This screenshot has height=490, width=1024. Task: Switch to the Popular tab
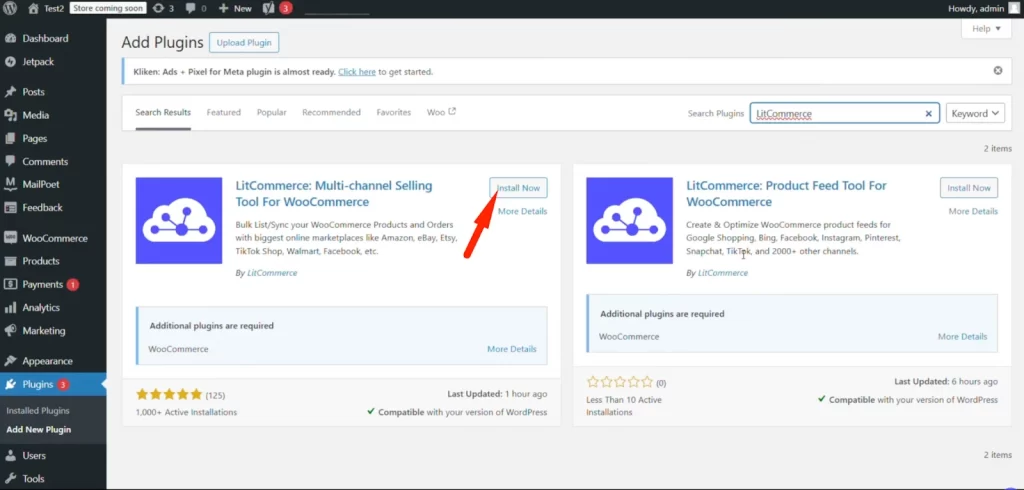pyautogui.click(x=272, y=112)
